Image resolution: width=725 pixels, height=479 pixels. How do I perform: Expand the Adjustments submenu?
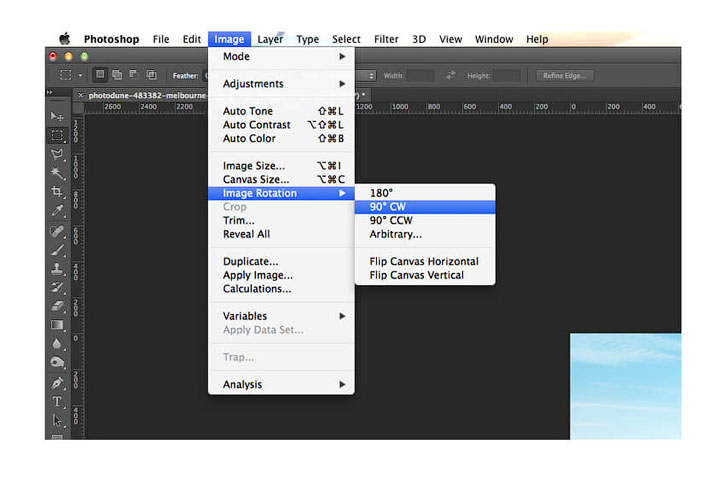[281, 84]
